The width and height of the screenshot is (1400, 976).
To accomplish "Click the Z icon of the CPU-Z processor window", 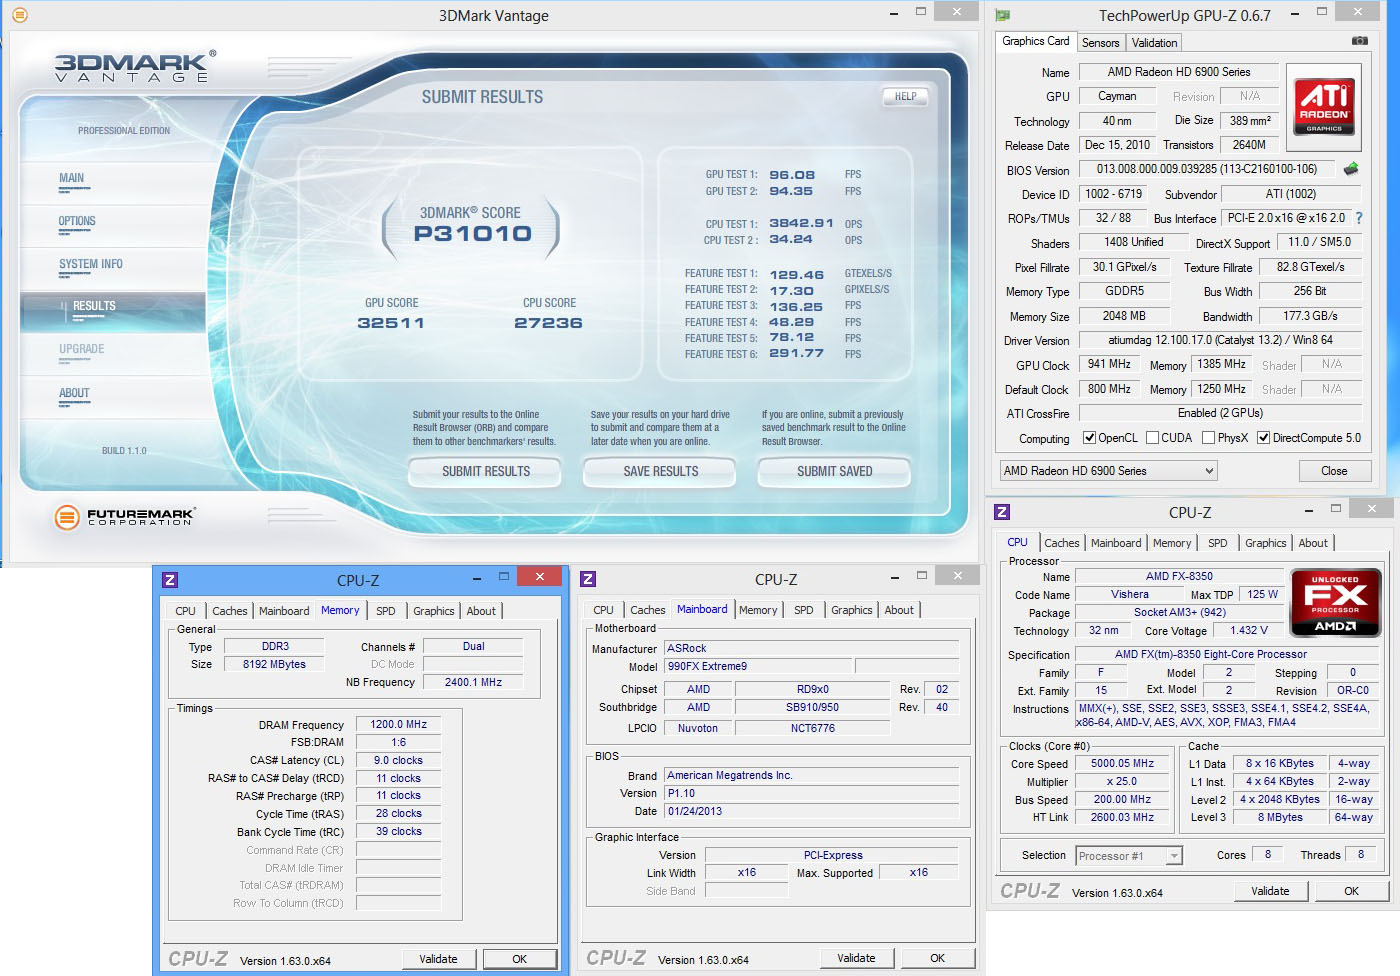I will point(1002,512).
